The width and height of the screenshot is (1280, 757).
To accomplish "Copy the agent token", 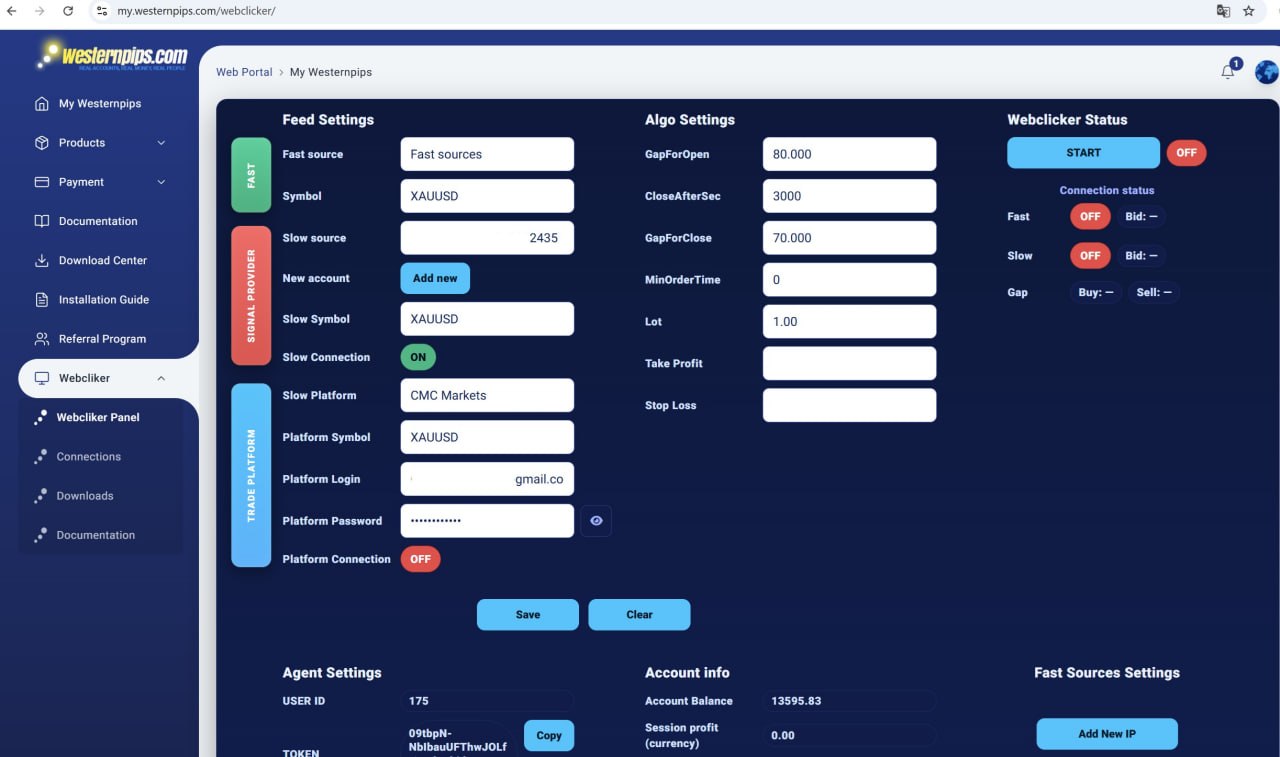I will click(549, 736).
